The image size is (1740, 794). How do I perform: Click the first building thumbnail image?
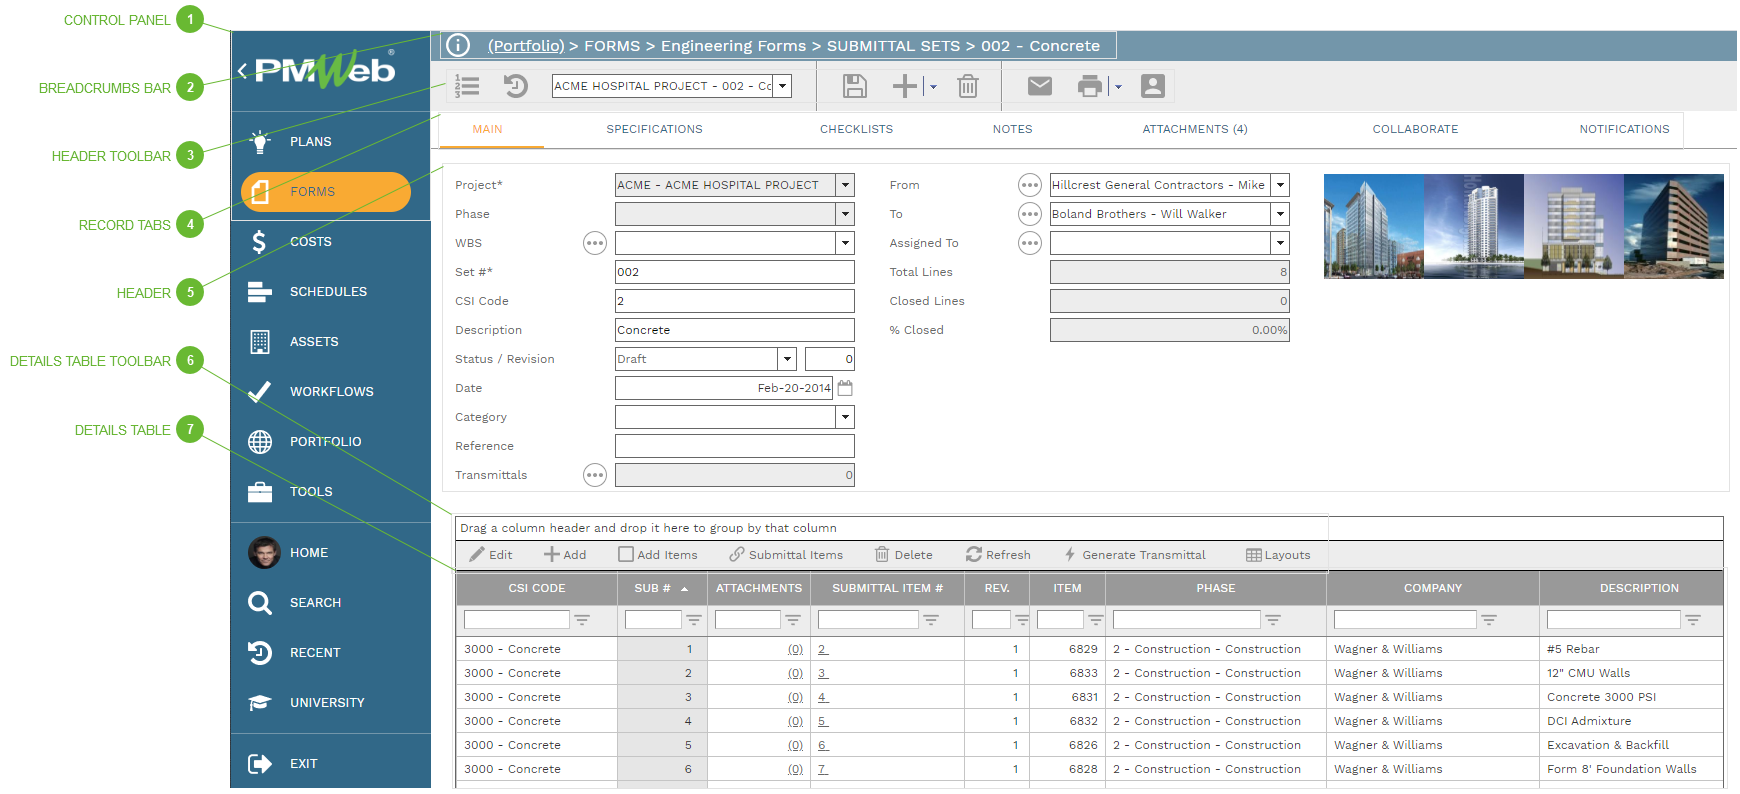tap(1374, 226)
